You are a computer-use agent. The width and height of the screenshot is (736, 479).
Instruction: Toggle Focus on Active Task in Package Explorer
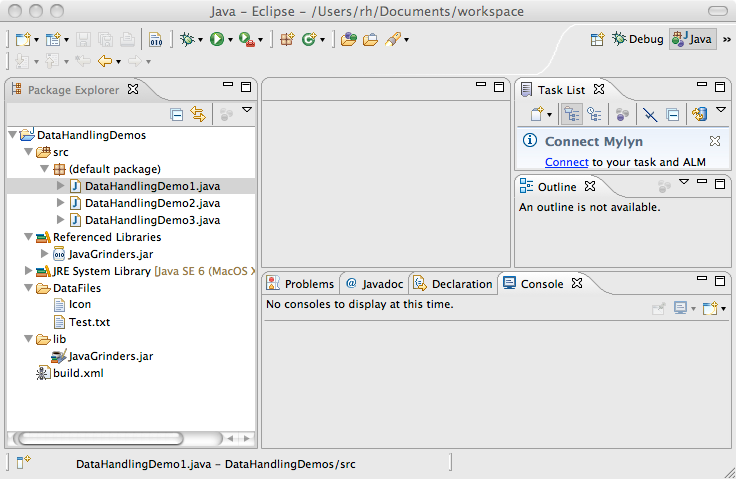(226, 114)
